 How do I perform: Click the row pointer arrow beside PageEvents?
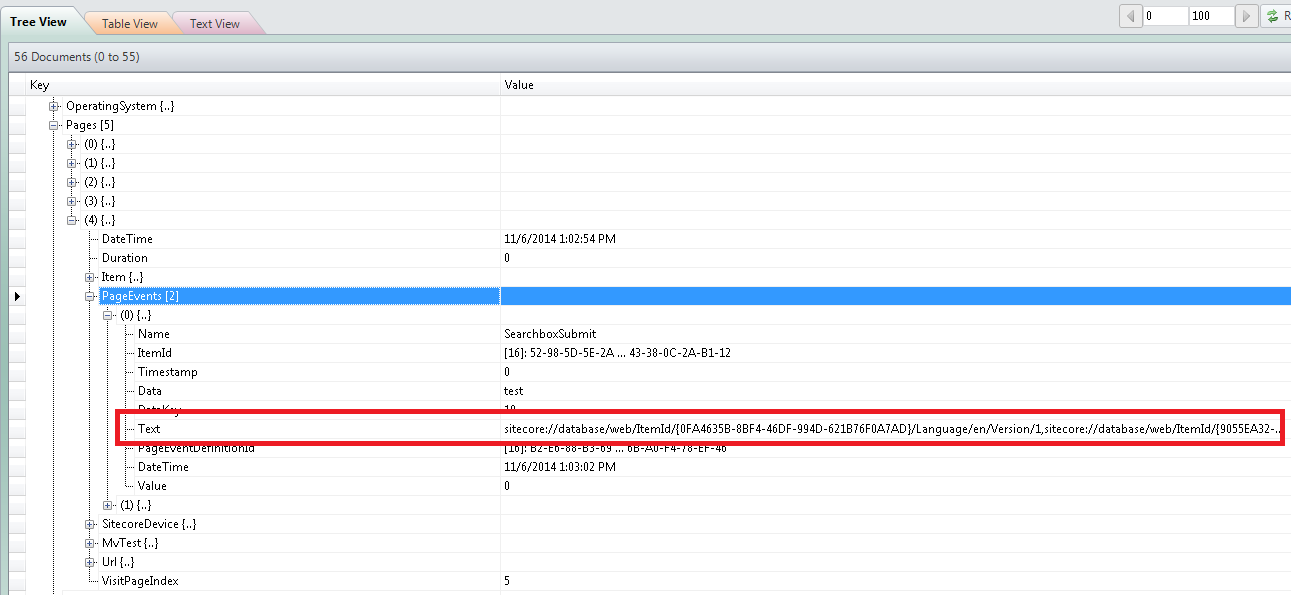[x=17, y=295]
